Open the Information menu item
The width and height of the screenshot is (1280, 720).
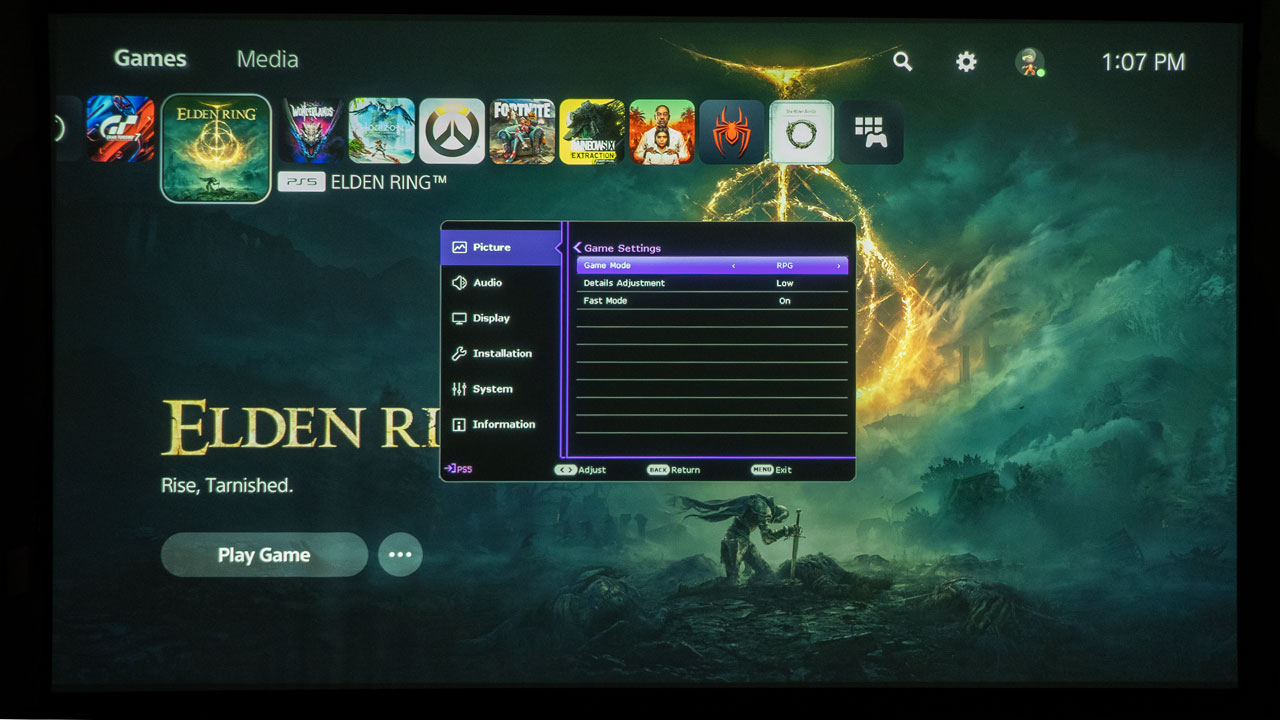point(500,425)
